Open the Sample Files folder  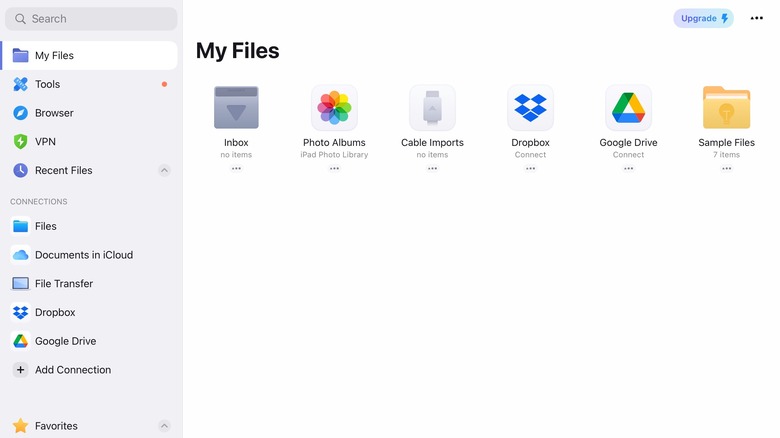coord(726,108)
